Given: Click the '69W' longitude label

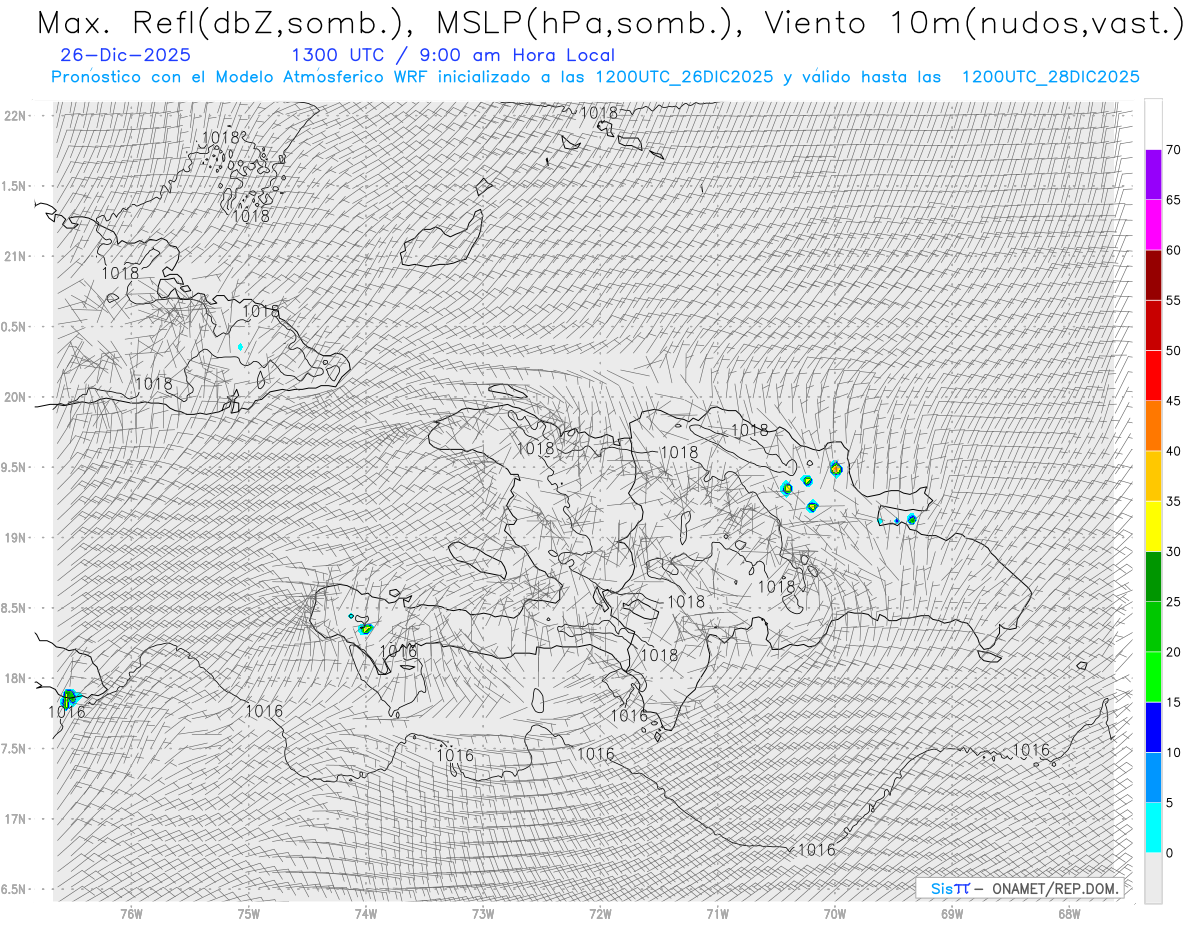Looking at the screenshot, I should (952, 913).
